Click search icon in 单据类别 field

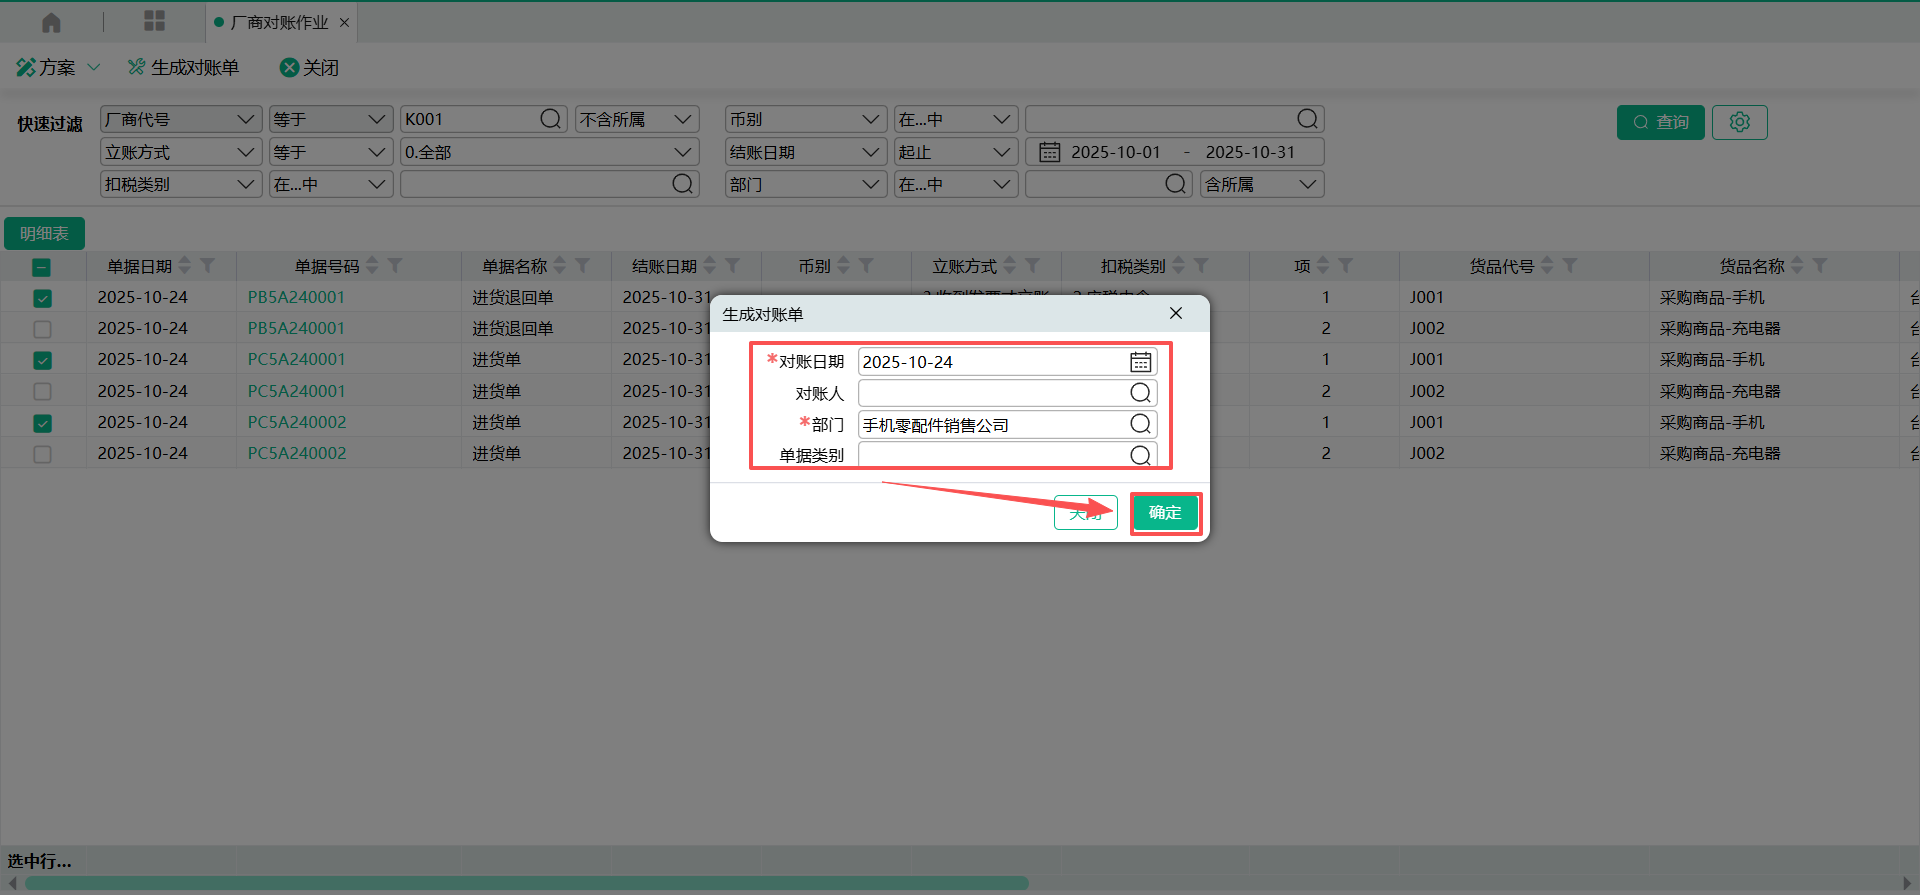1140,455
